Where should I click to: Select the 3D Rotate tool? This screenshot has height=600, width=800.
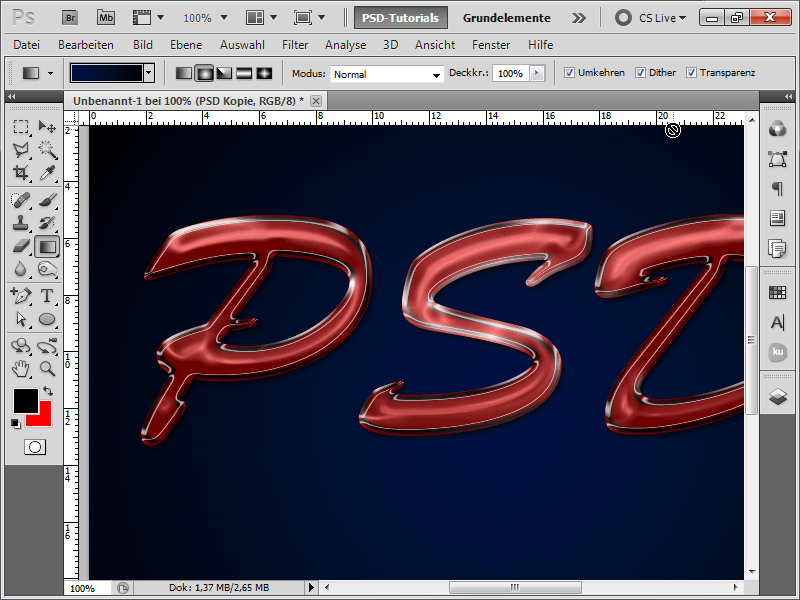(x=20, y=346)
